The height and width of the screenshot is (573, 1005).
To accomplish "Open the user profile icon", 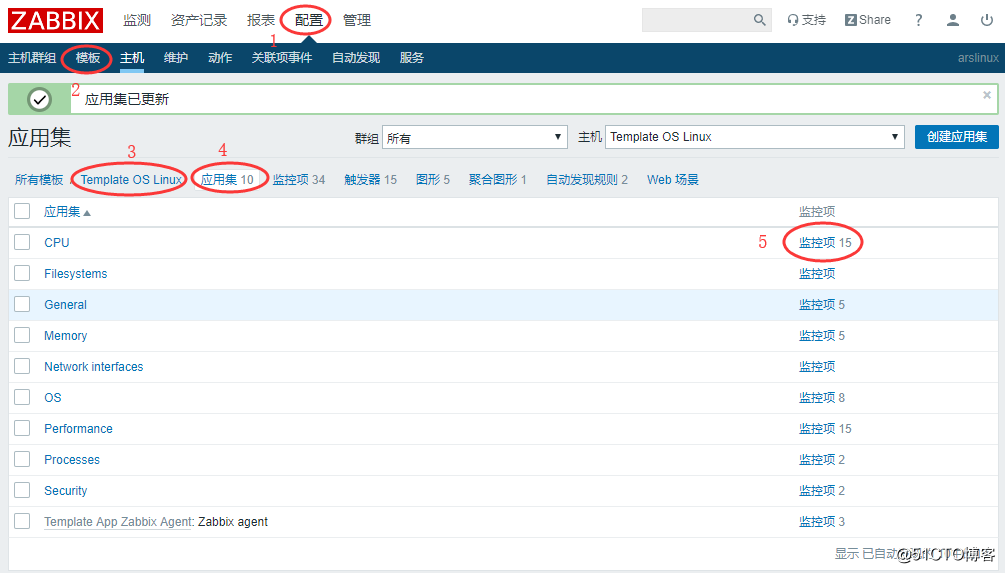I will click(953, 20).
